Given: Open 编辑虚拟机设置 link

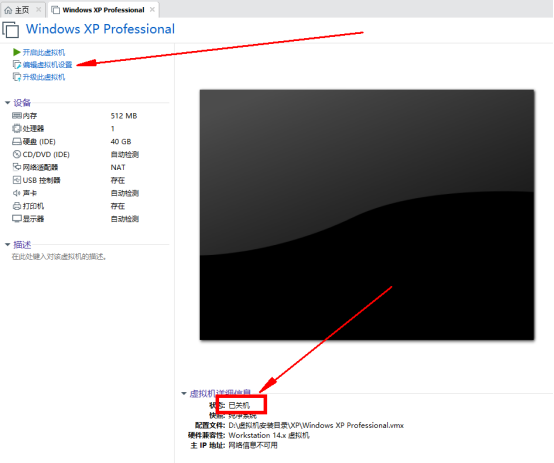Looking at the screenshot, I should click(x=47, y=65).
